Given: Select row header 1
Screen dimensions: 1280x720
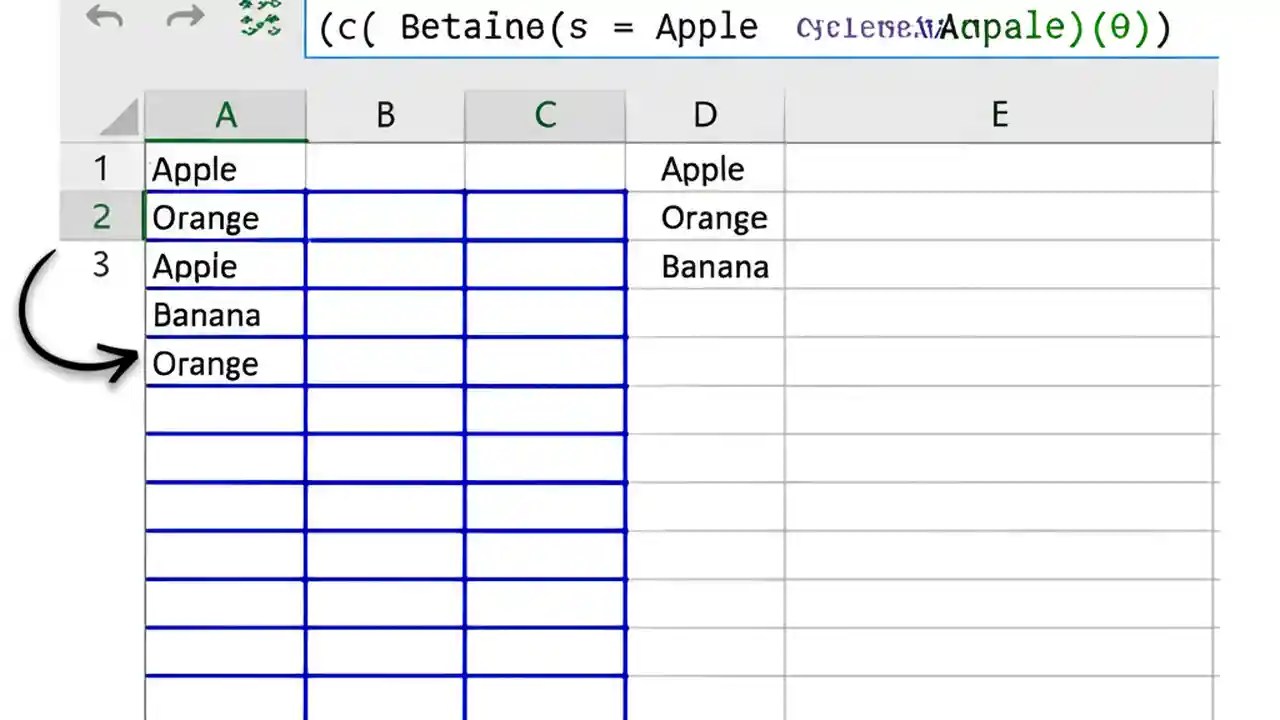Looking at the screenshot, I should (x=101, y=169).
